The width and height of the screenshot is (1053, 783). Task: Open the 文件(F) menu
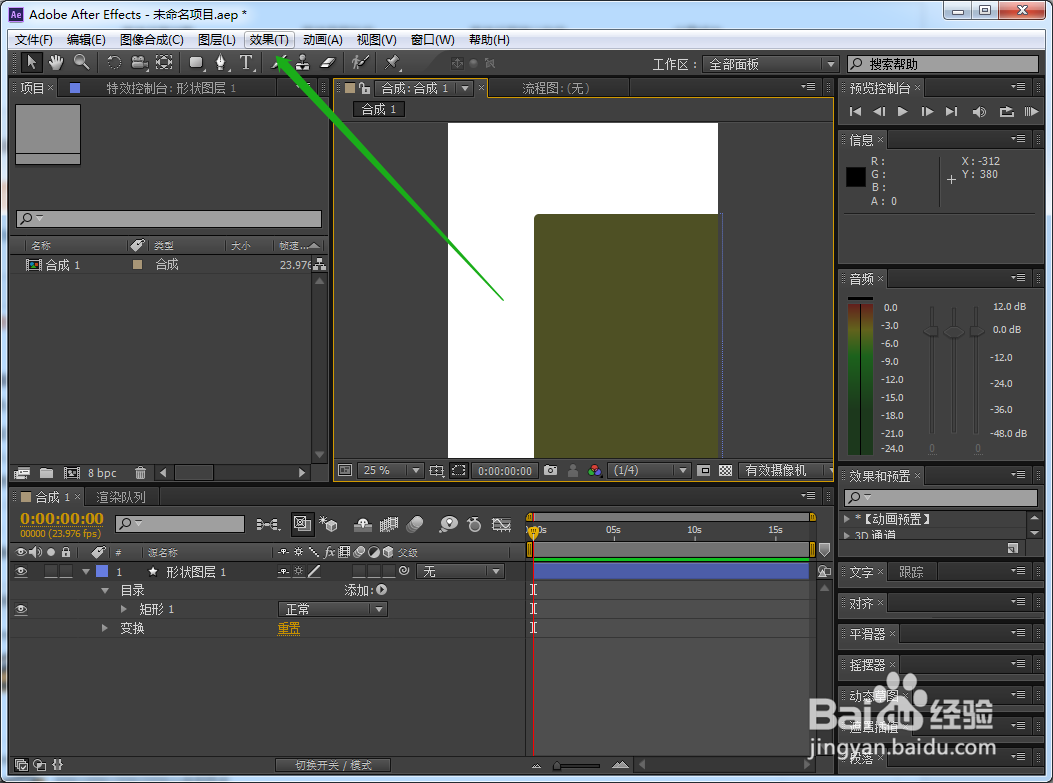34,40
